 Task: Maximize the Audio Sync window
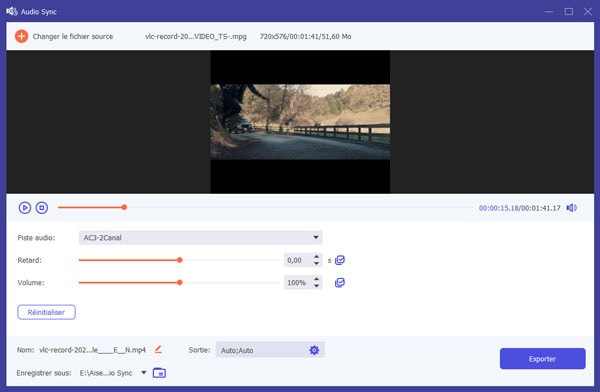point(569,11)
